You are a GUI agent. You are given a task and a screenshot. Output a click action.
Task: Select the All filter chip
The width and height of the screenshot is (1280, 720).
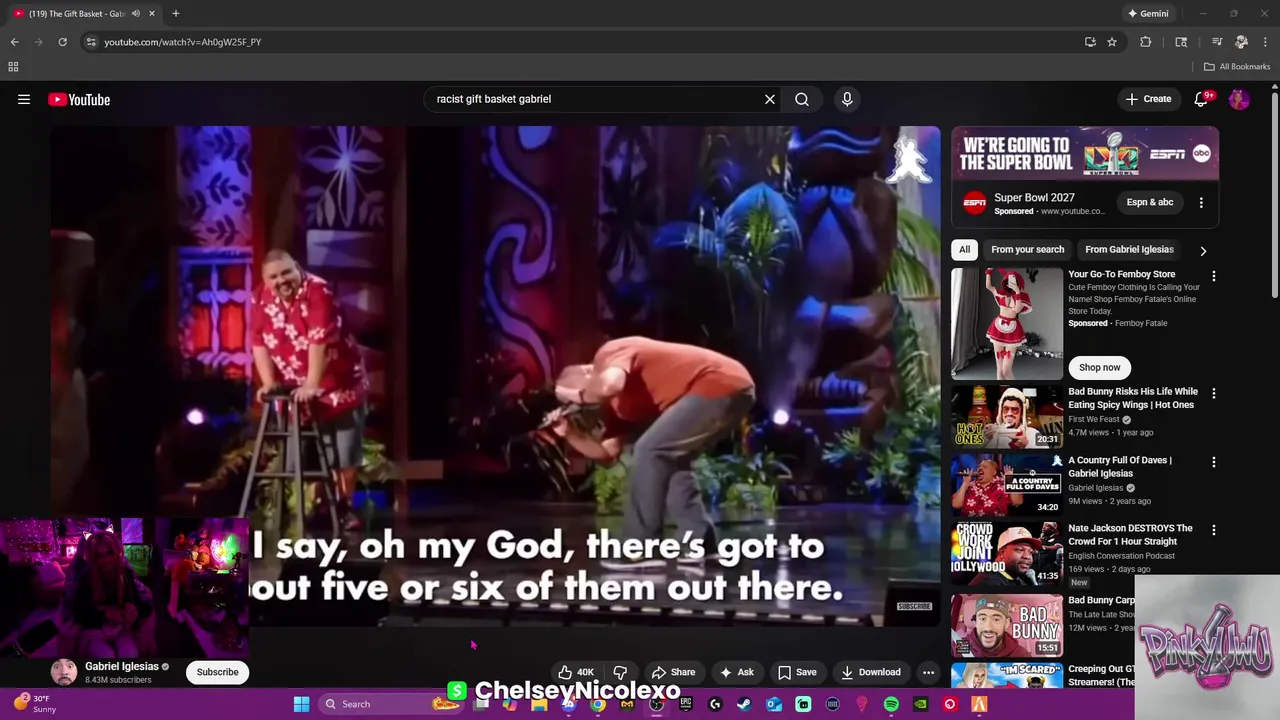click(x=964, y=249)
